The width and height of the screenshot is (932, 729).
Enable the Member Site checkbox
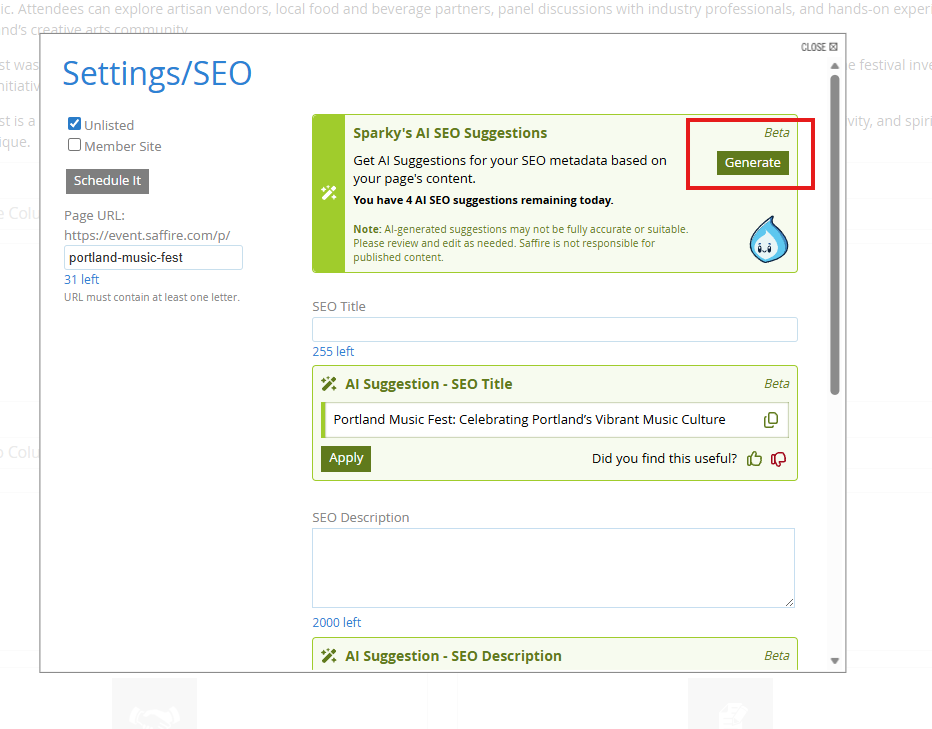pyautogui.click(x=74, y=144)
